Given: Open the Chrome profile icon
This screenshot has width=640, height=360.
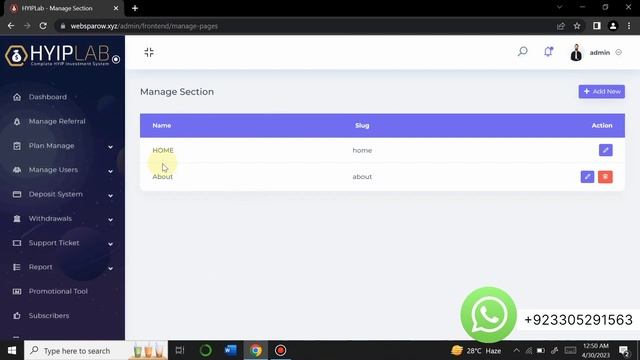Looking at the screenshot, I should (613, 26).
